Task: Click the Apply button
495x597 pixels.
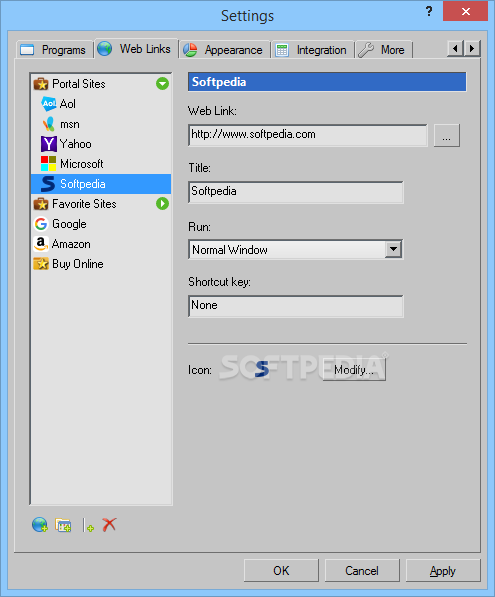Action: tap(443, 570)
